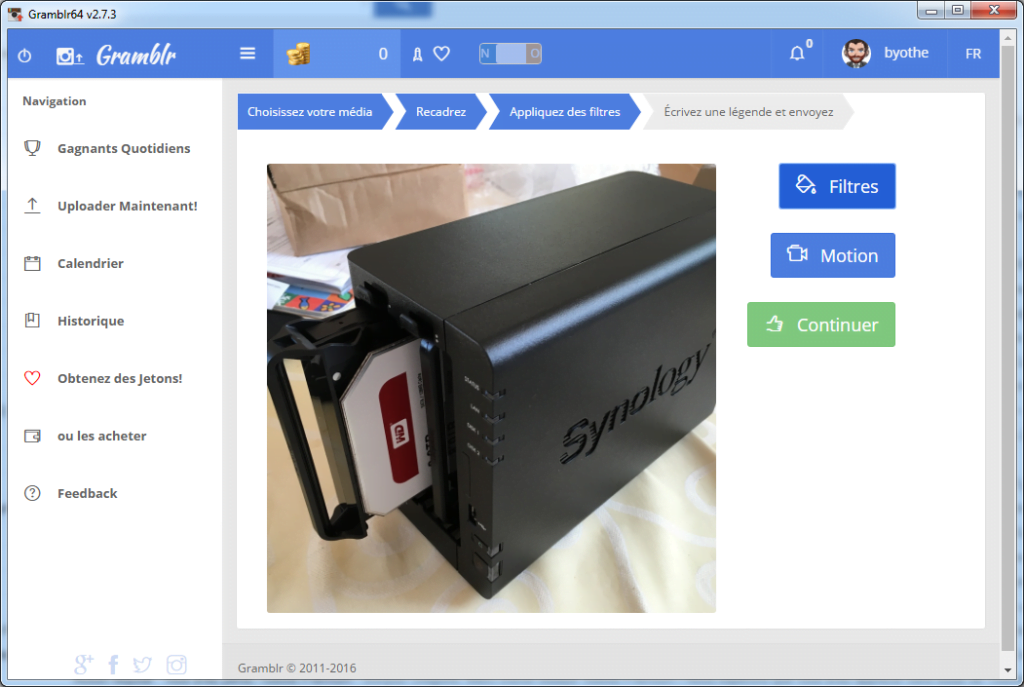Go to Choisissez votre média step

[311, 112]
